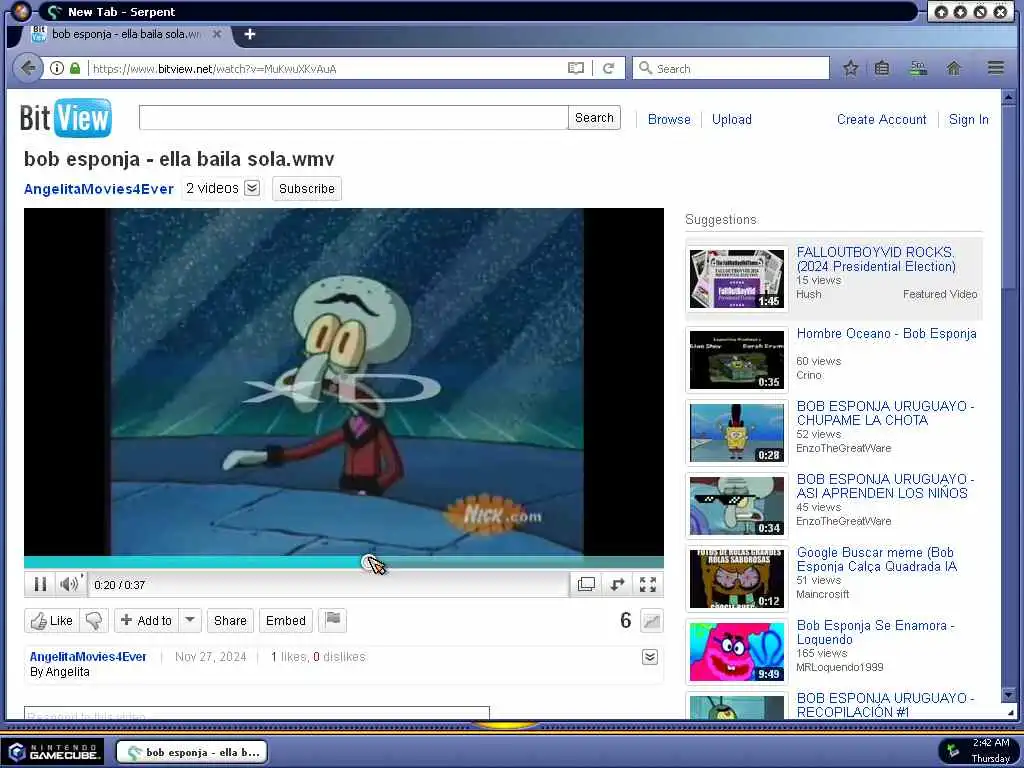
Task: Reload the page with the refresh icon
Action: point(608,68)
